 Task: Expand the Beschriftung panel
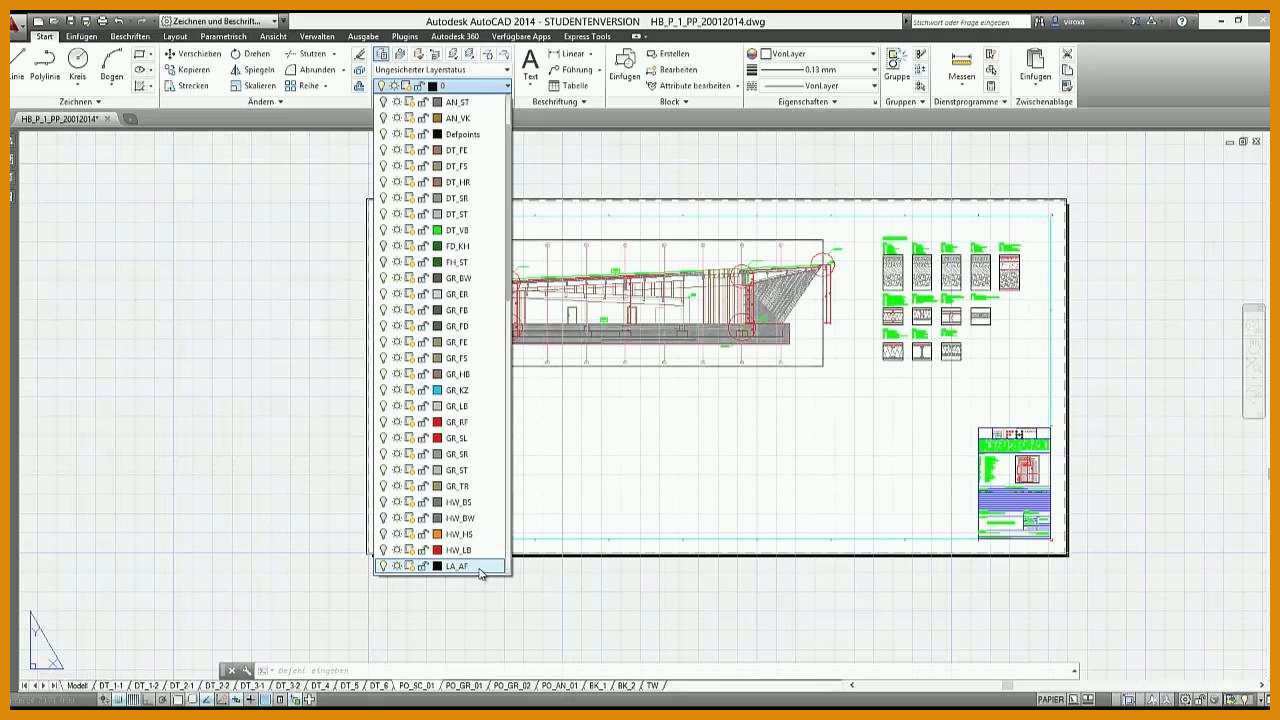559,102
